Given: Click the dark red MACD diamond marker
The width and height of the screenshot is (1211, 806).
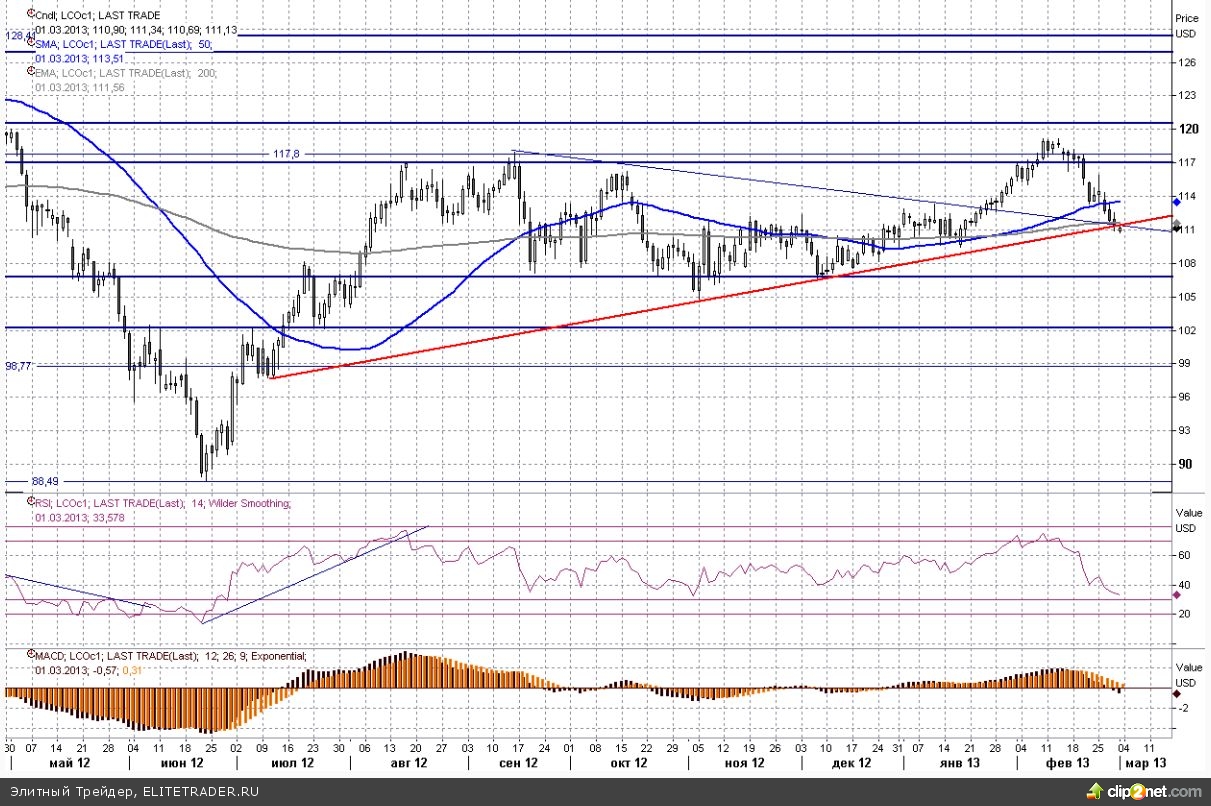Looking at the screenshot, I should [1177, 692].
